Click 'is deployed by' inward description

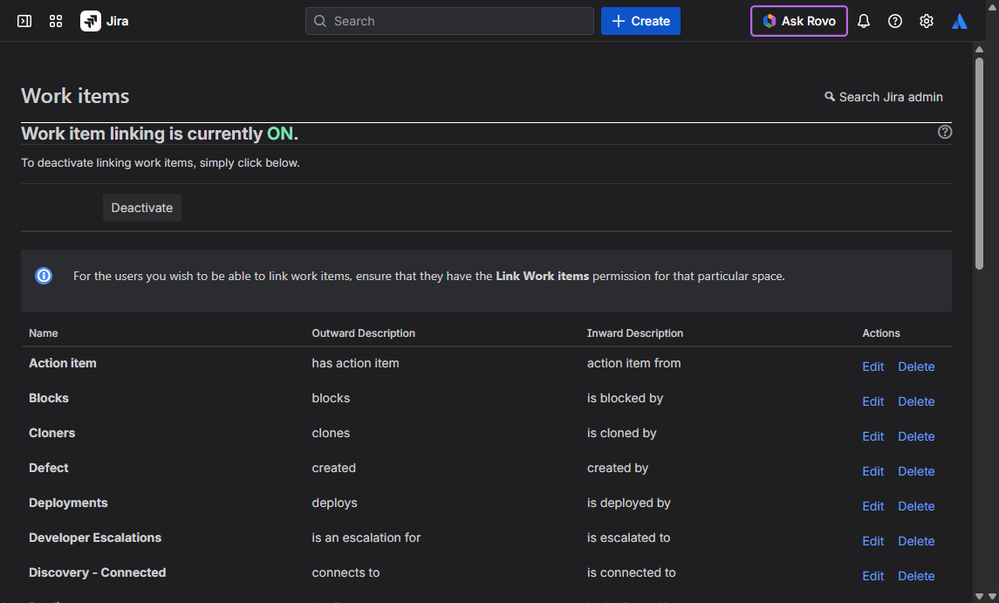629,503
